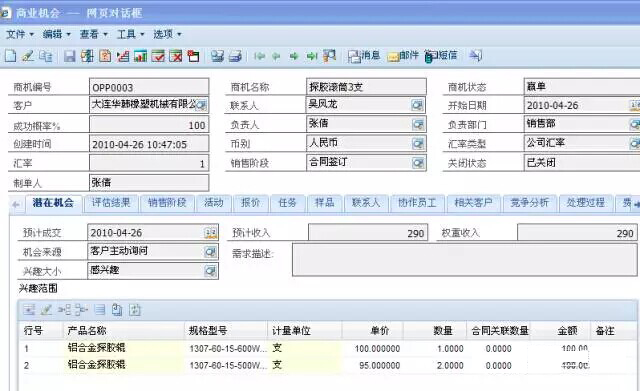This screenshot has width=640, height=391.
Task: Open the 销售阶段 field lookup button
Action: coord(418,163)
